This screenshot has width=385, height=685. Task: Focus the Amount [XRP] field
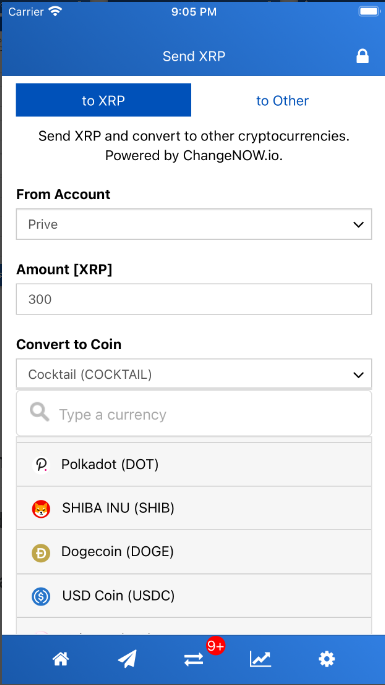[194, 299]
